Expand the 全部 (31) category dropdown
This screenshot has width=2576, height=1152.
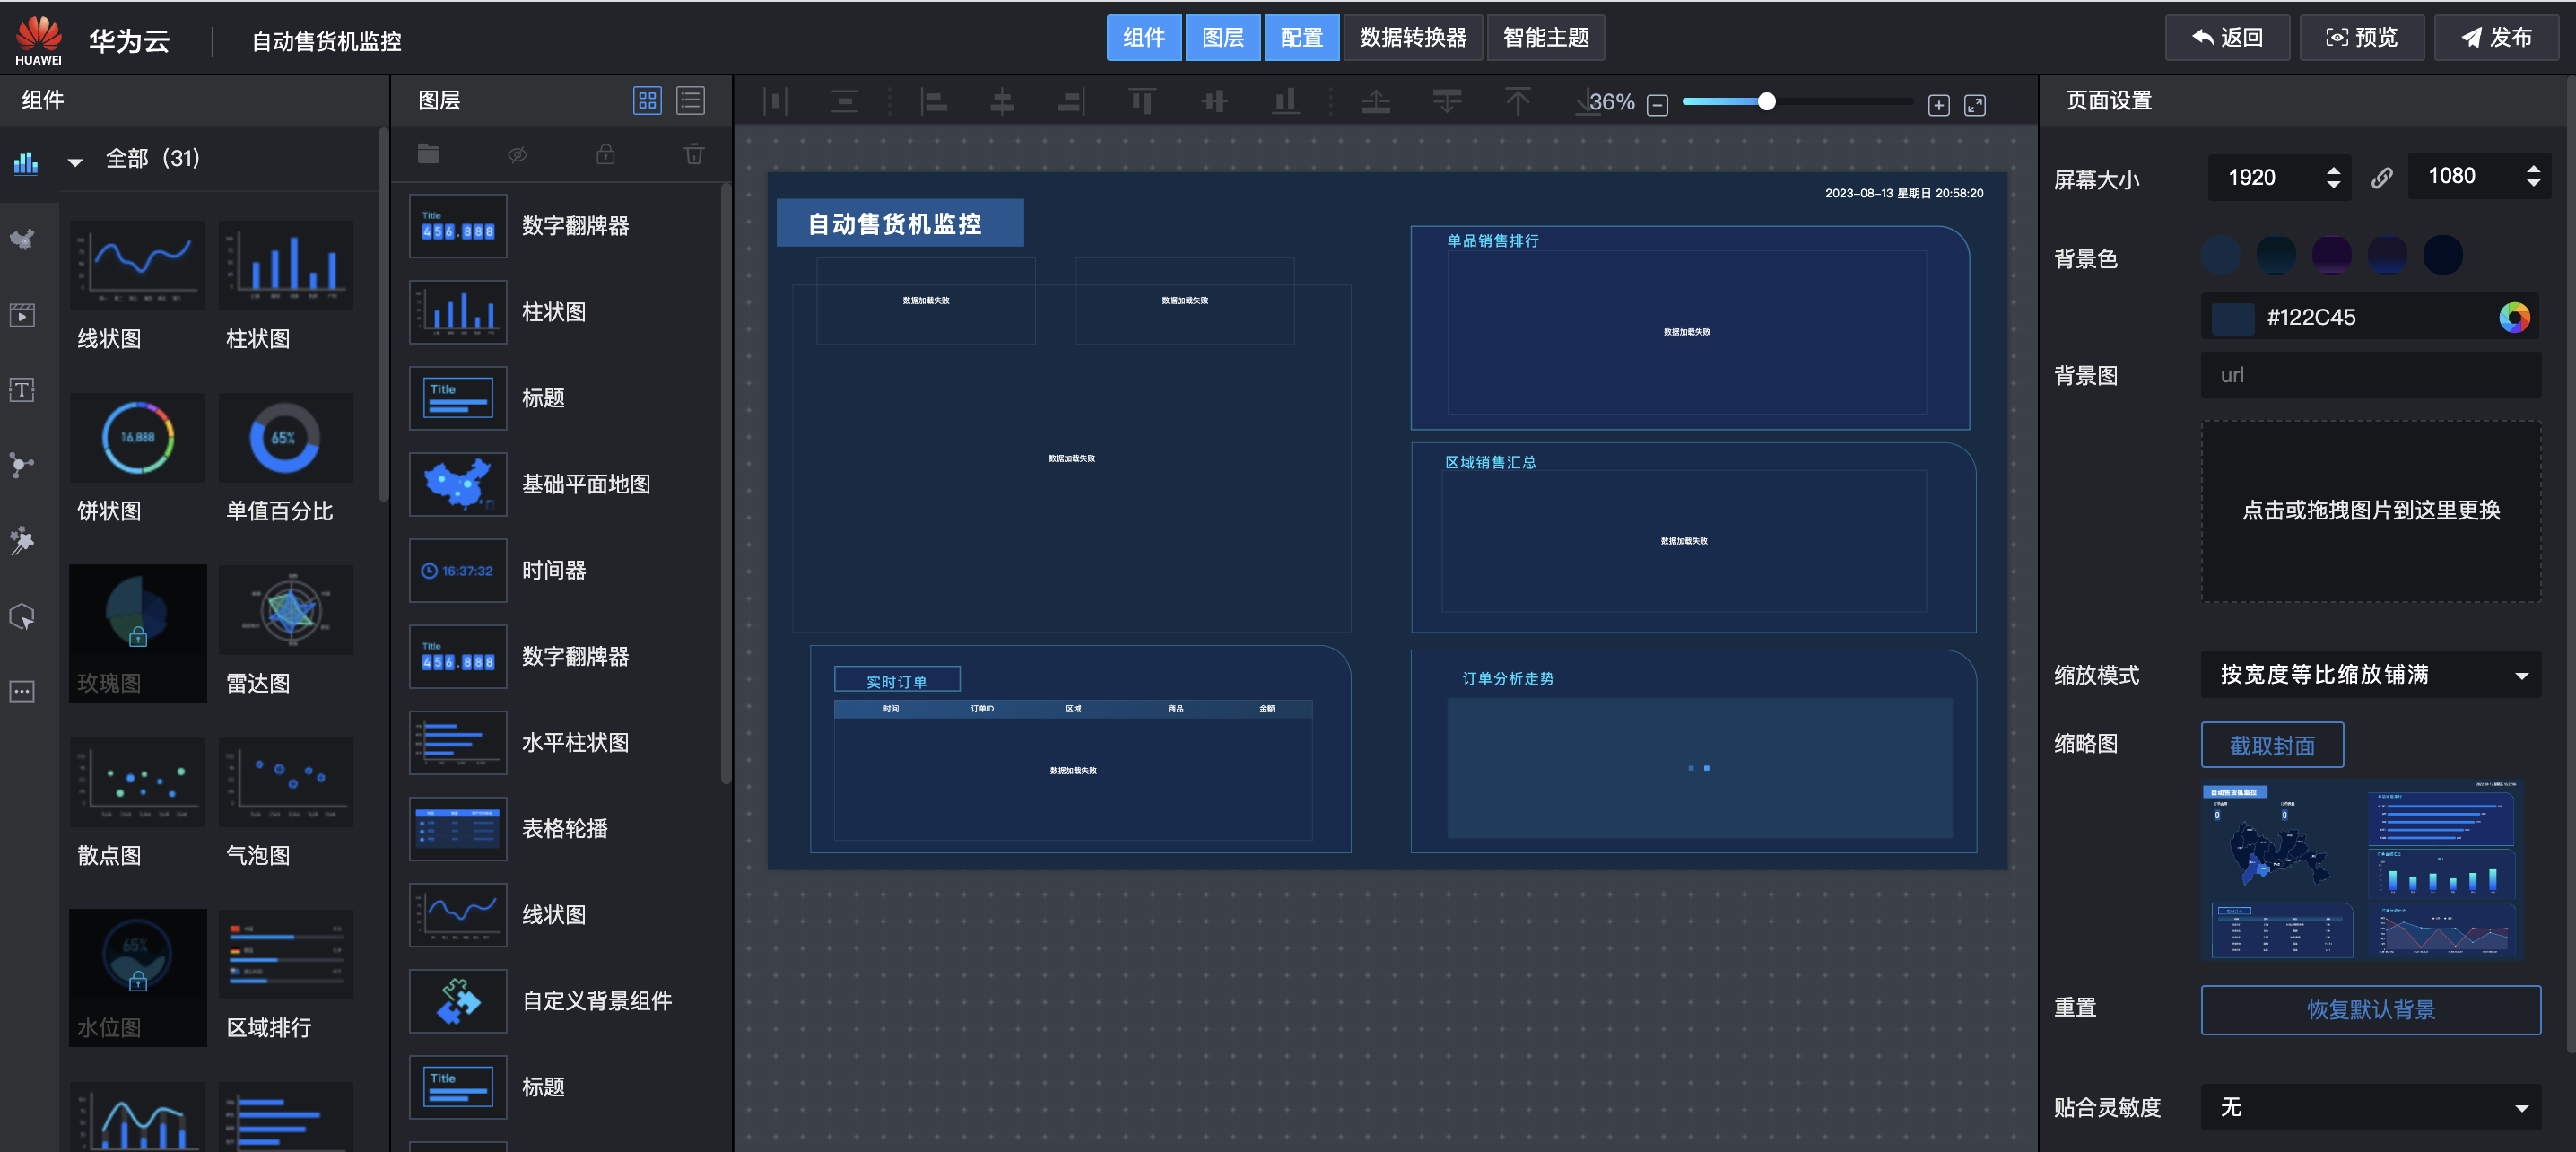75,160
